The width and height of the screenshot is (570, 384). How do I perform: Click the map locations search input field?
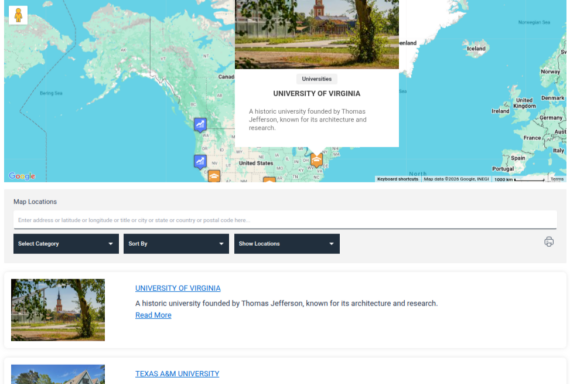coord(285,220)
